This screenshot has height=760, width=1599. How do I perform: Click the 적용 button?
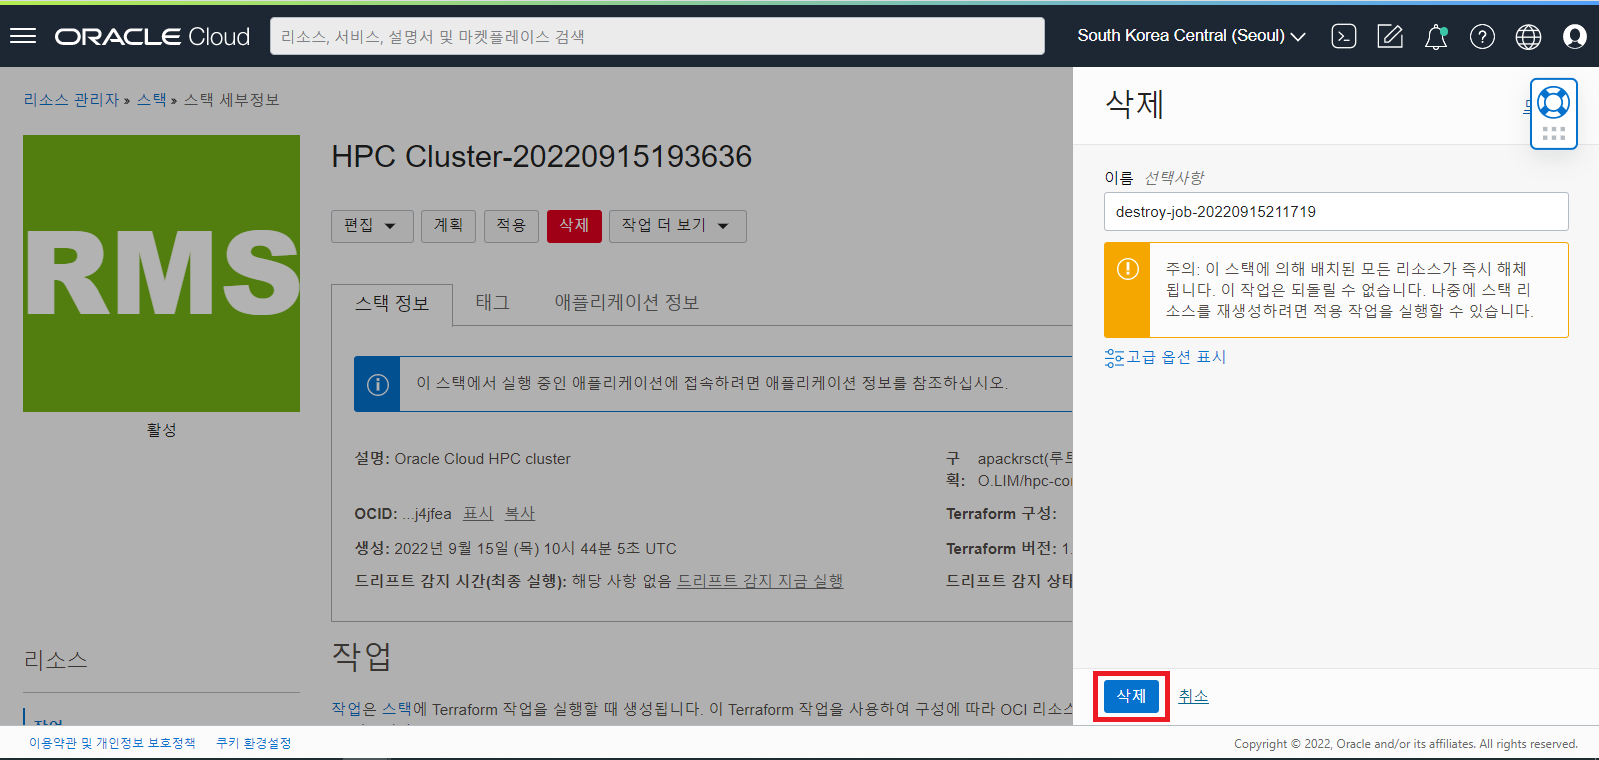point(511,226)
